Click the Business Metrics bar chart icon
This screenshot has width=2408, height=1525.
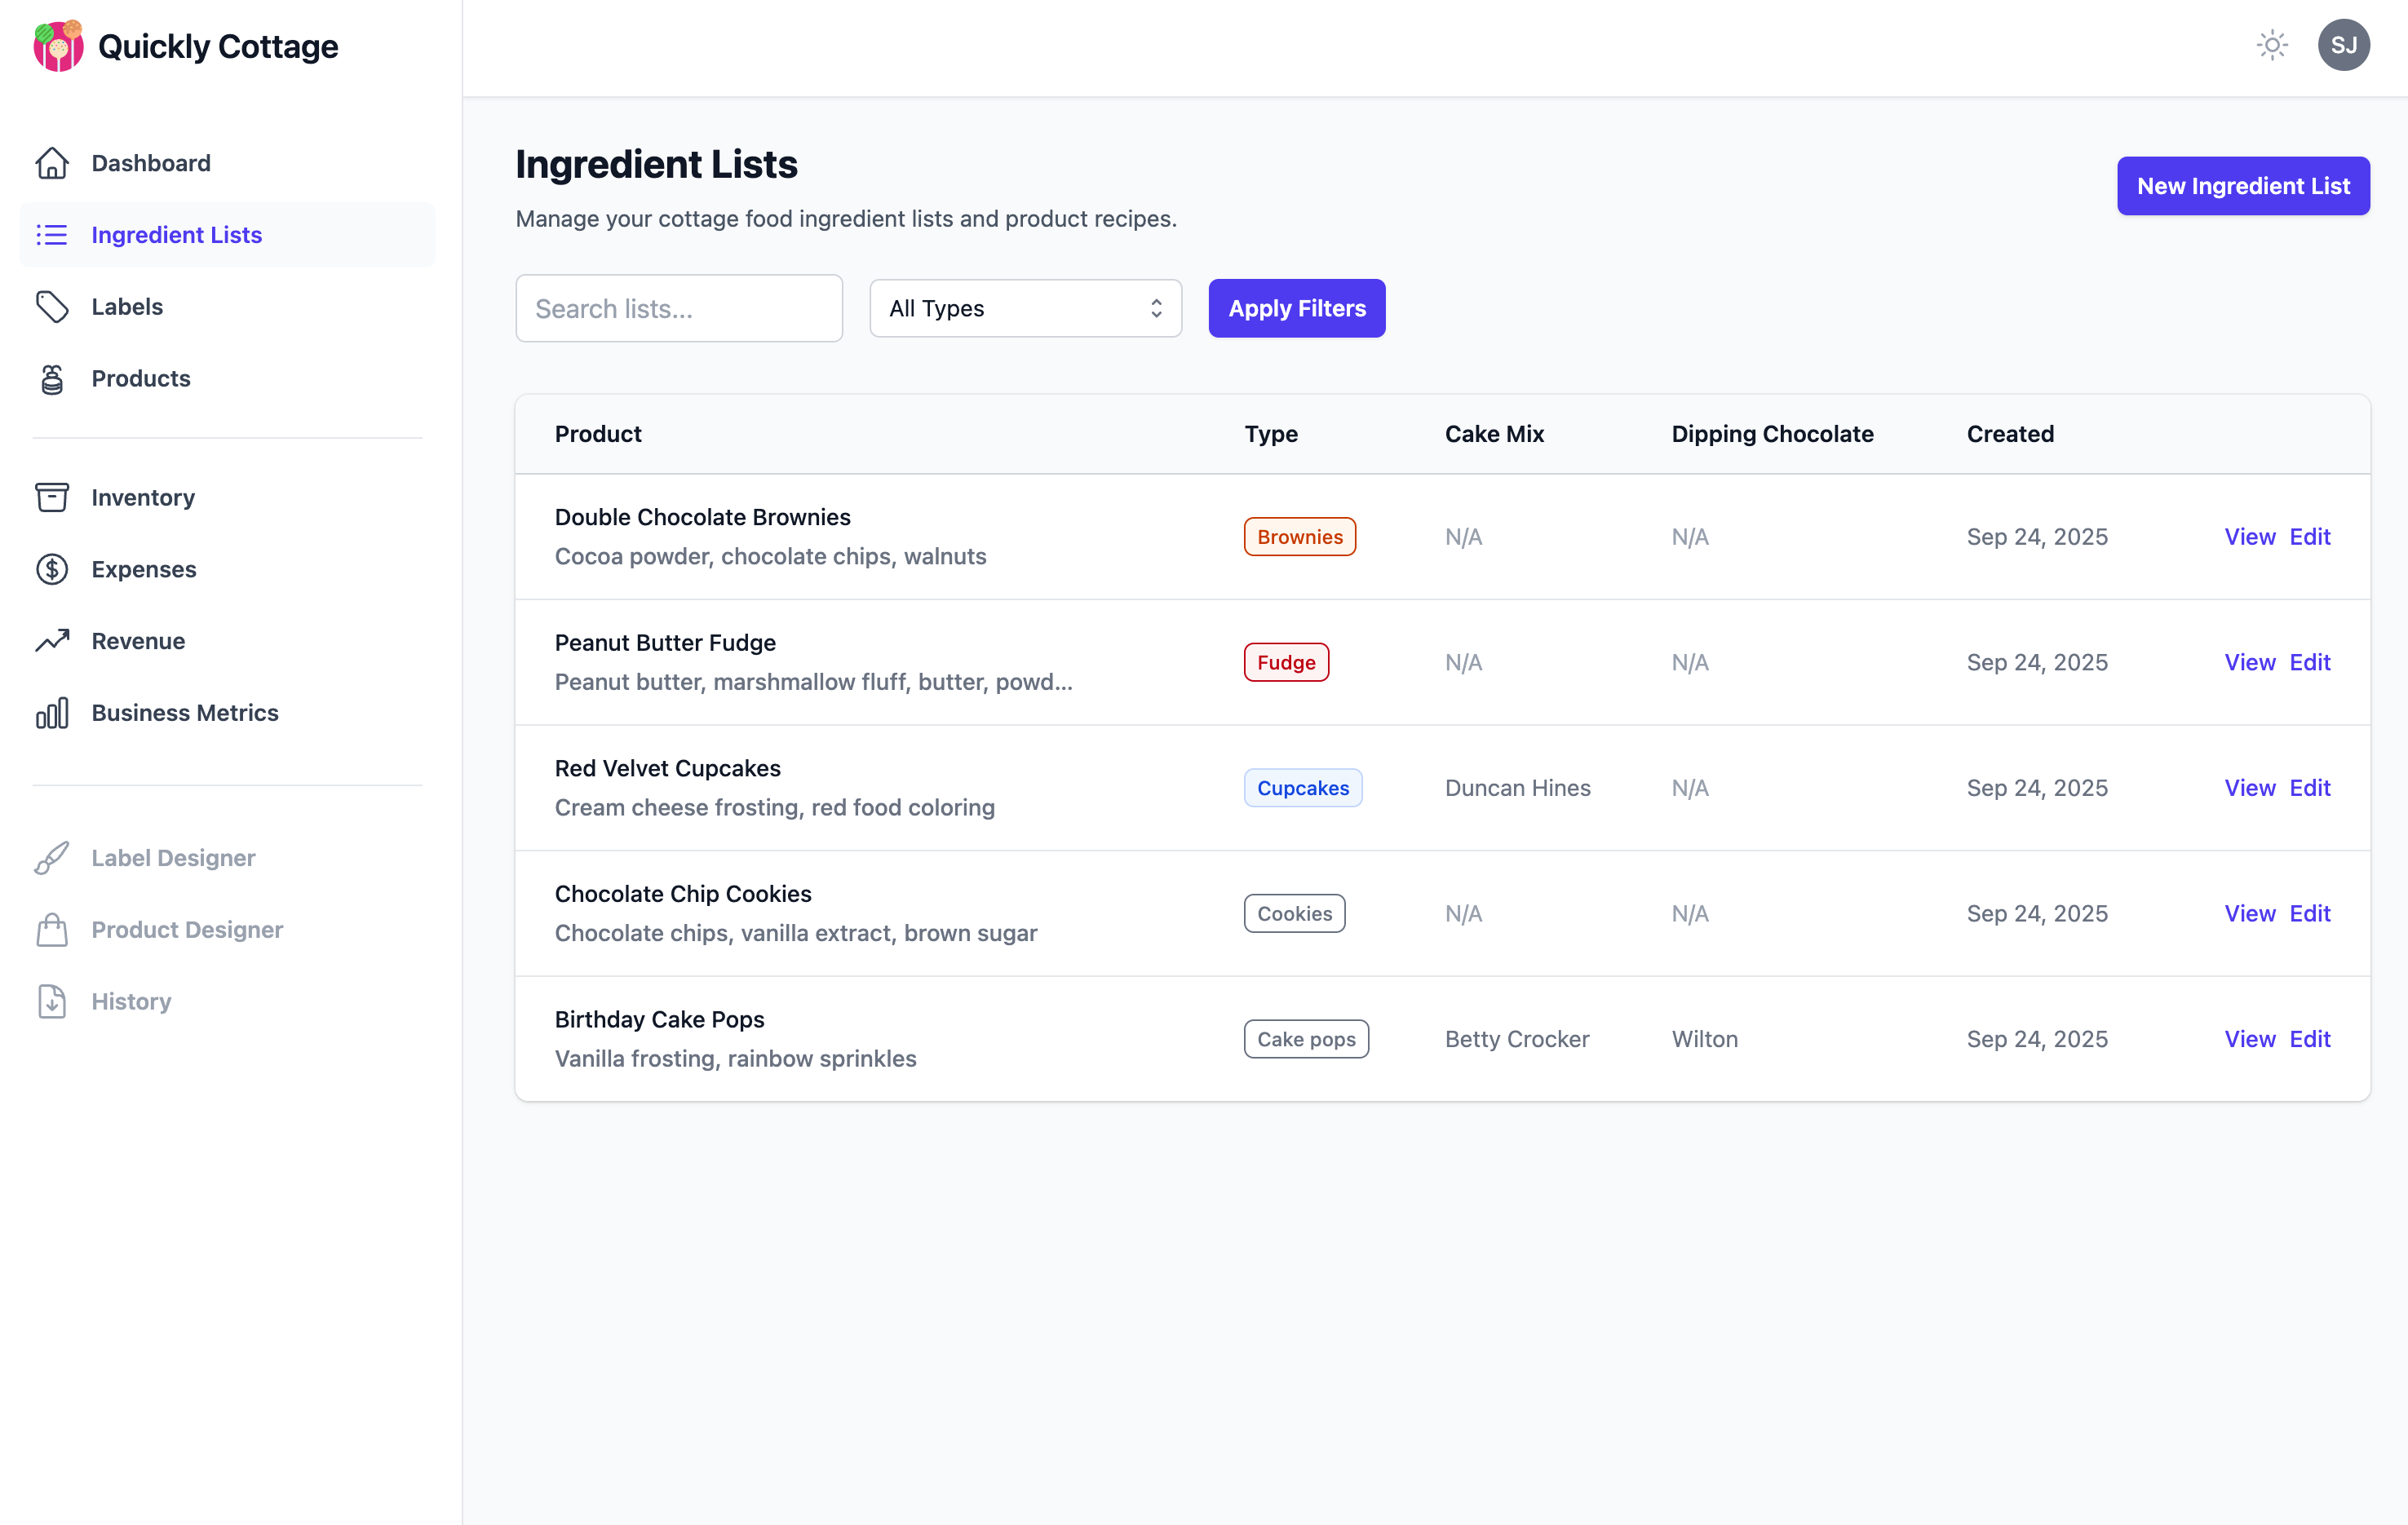(52, 713)
